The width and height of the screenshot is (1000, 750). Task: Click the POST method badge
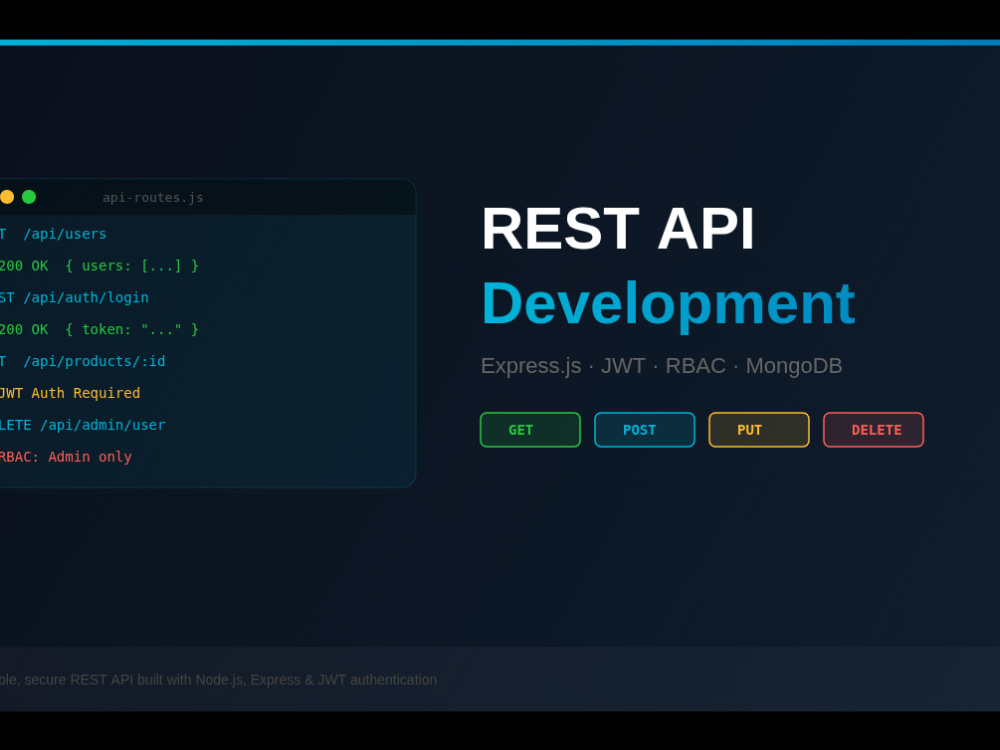[644, 430]
